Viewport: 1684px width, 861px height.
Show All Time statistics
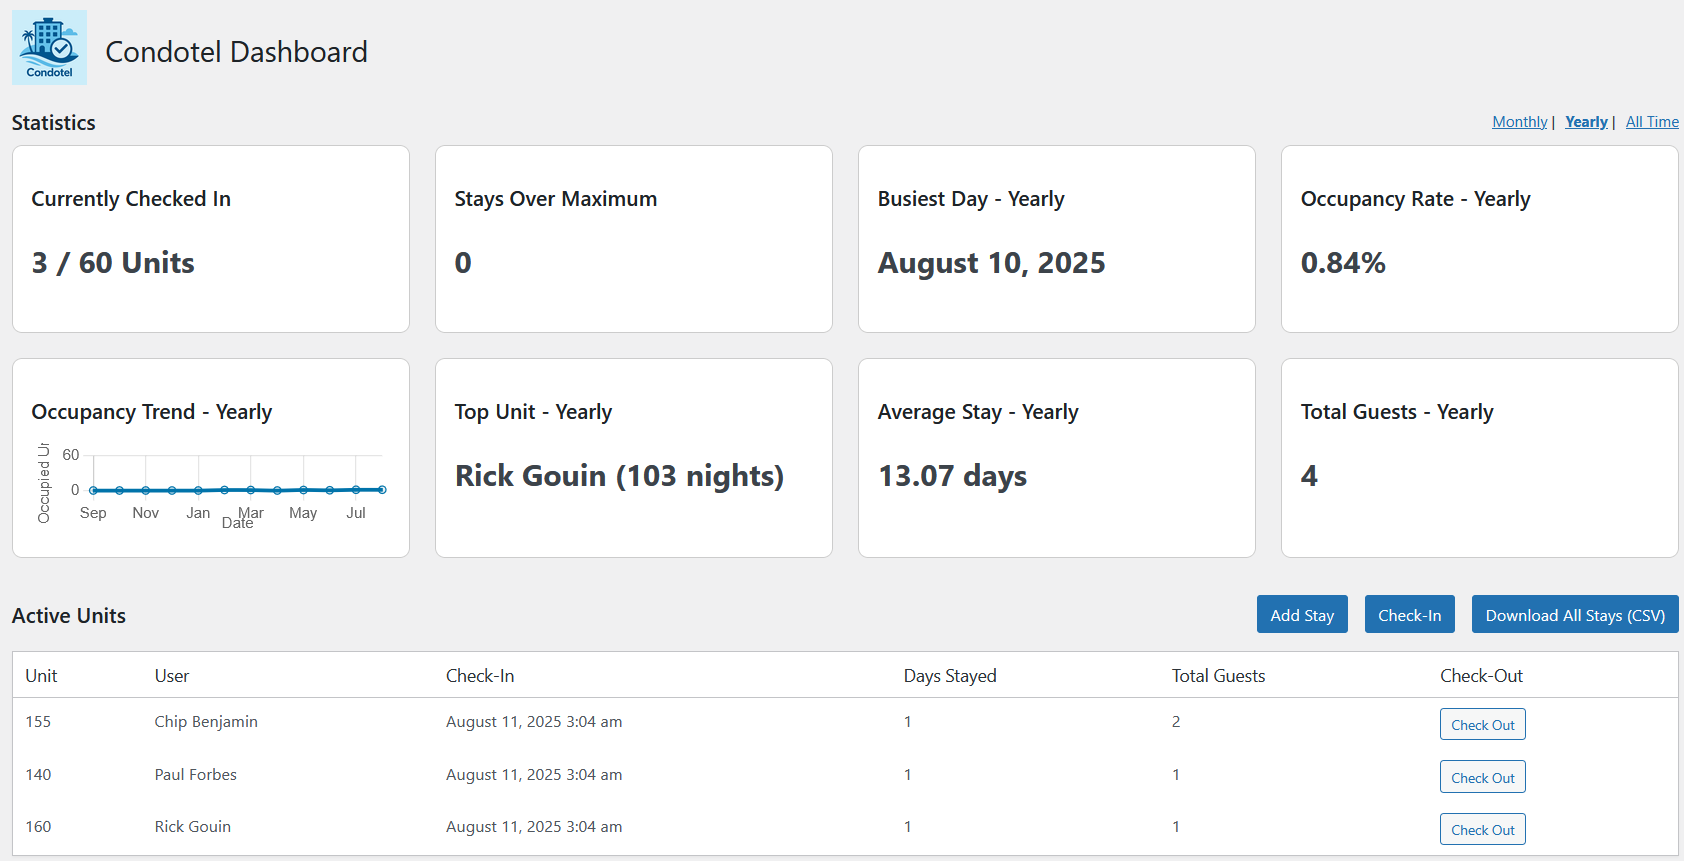pyautogui.click(x=1652, y=122)
